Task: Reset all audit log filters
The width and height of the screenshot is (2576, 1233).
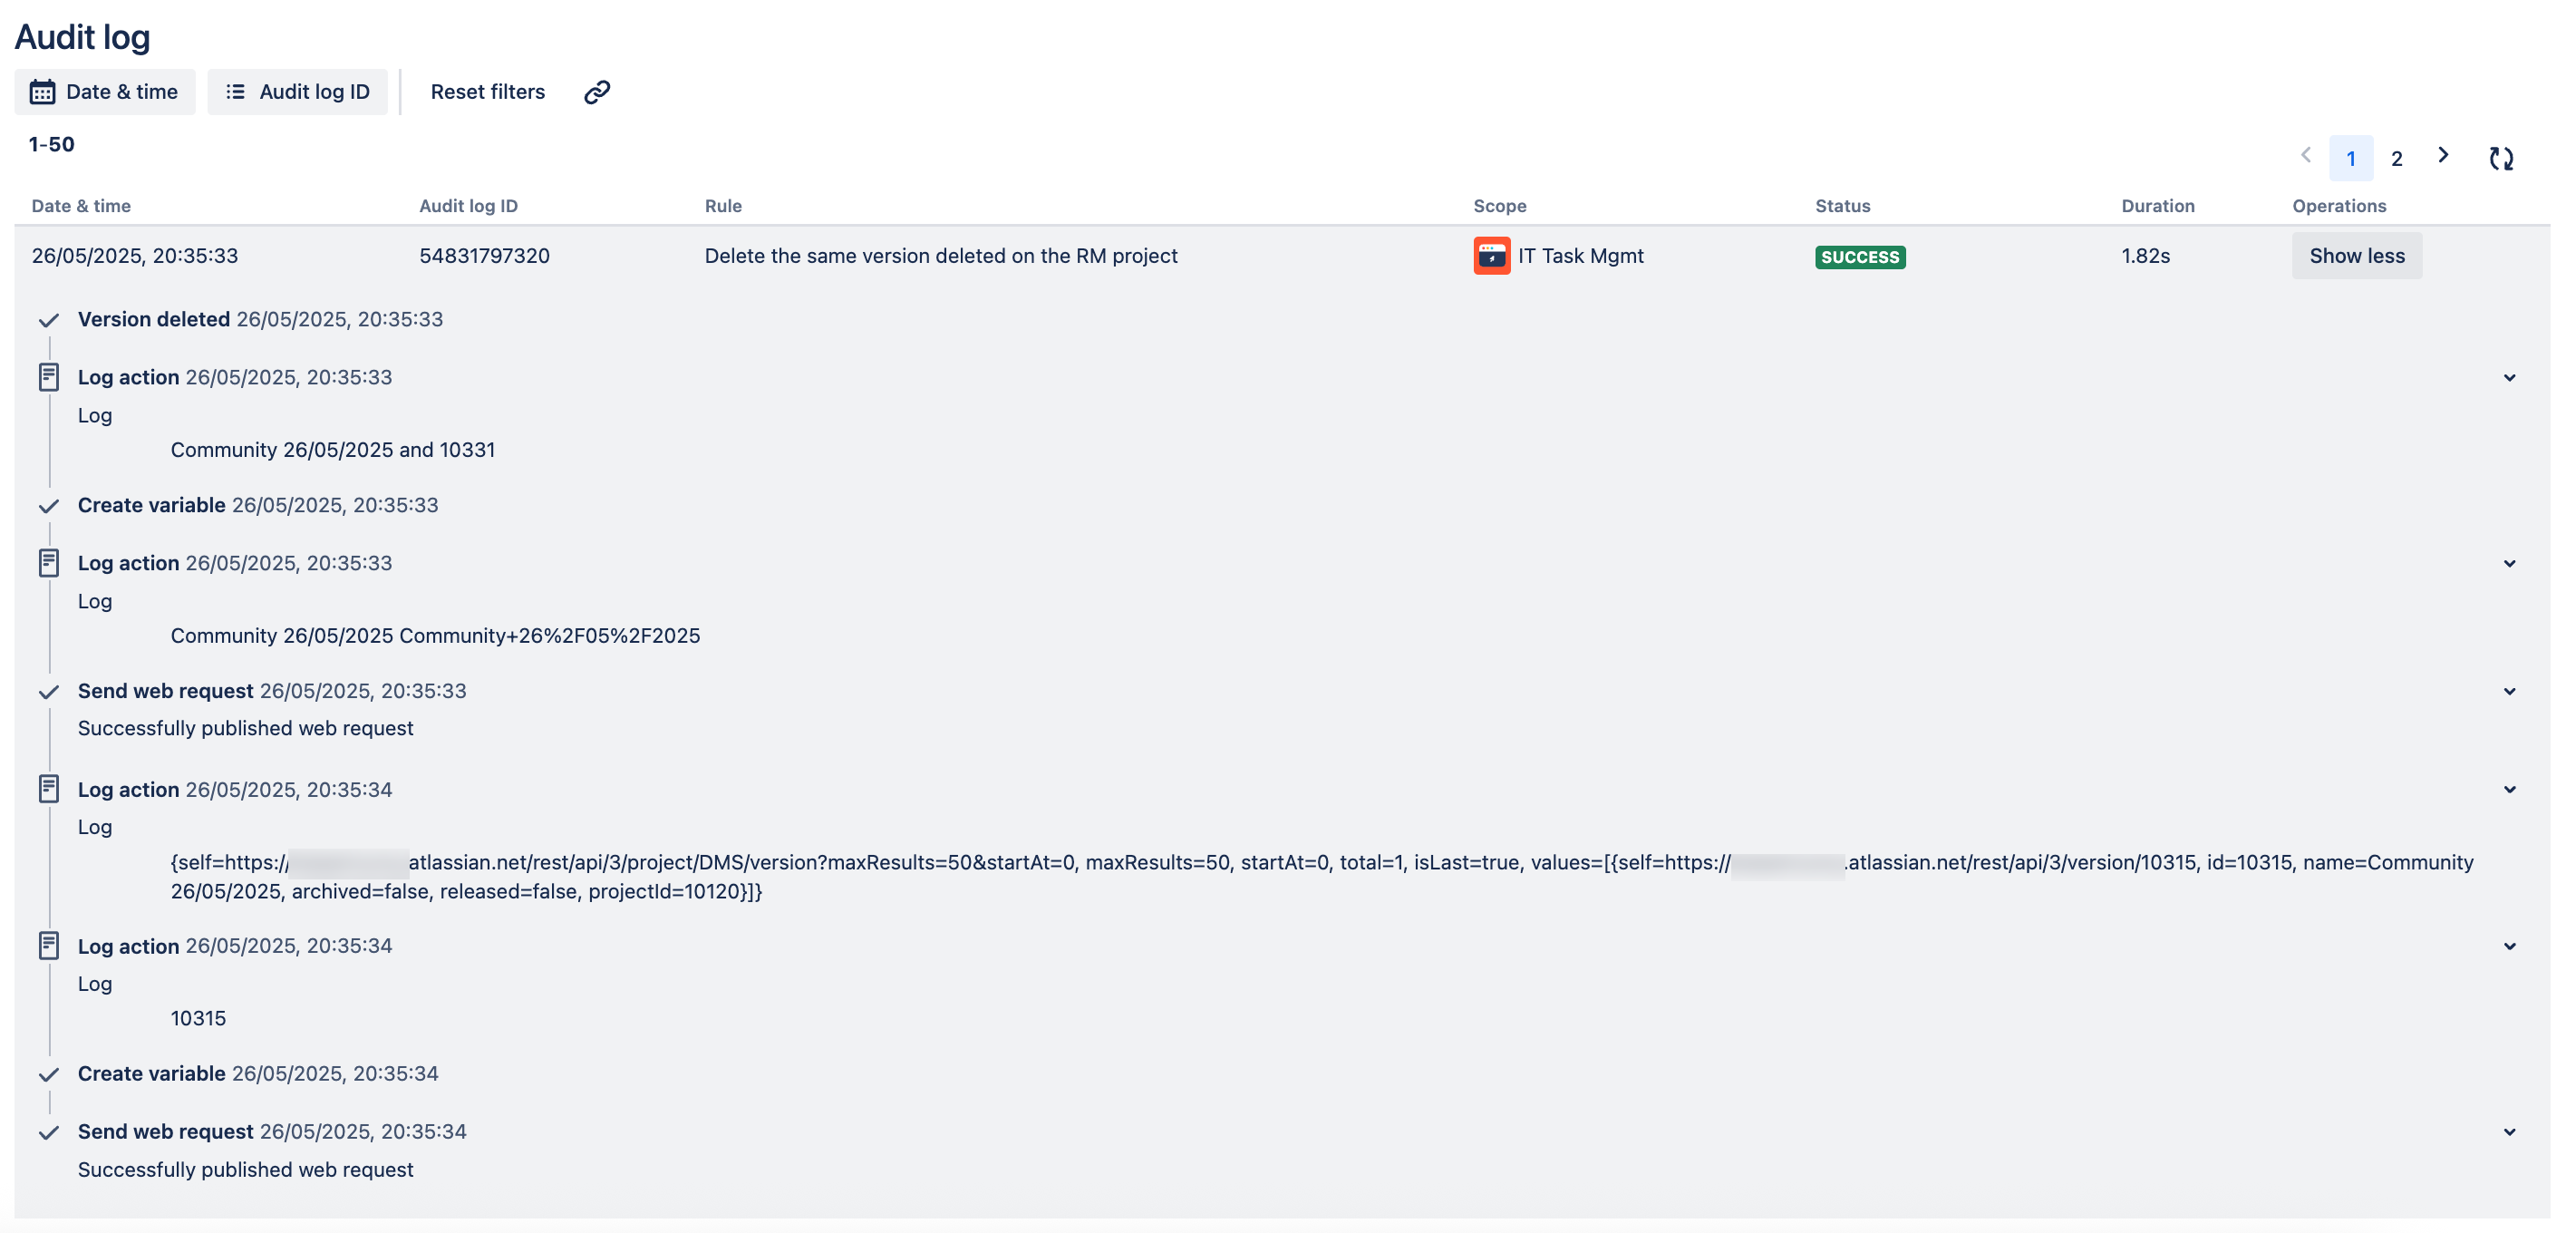Action: pos(487,91)
